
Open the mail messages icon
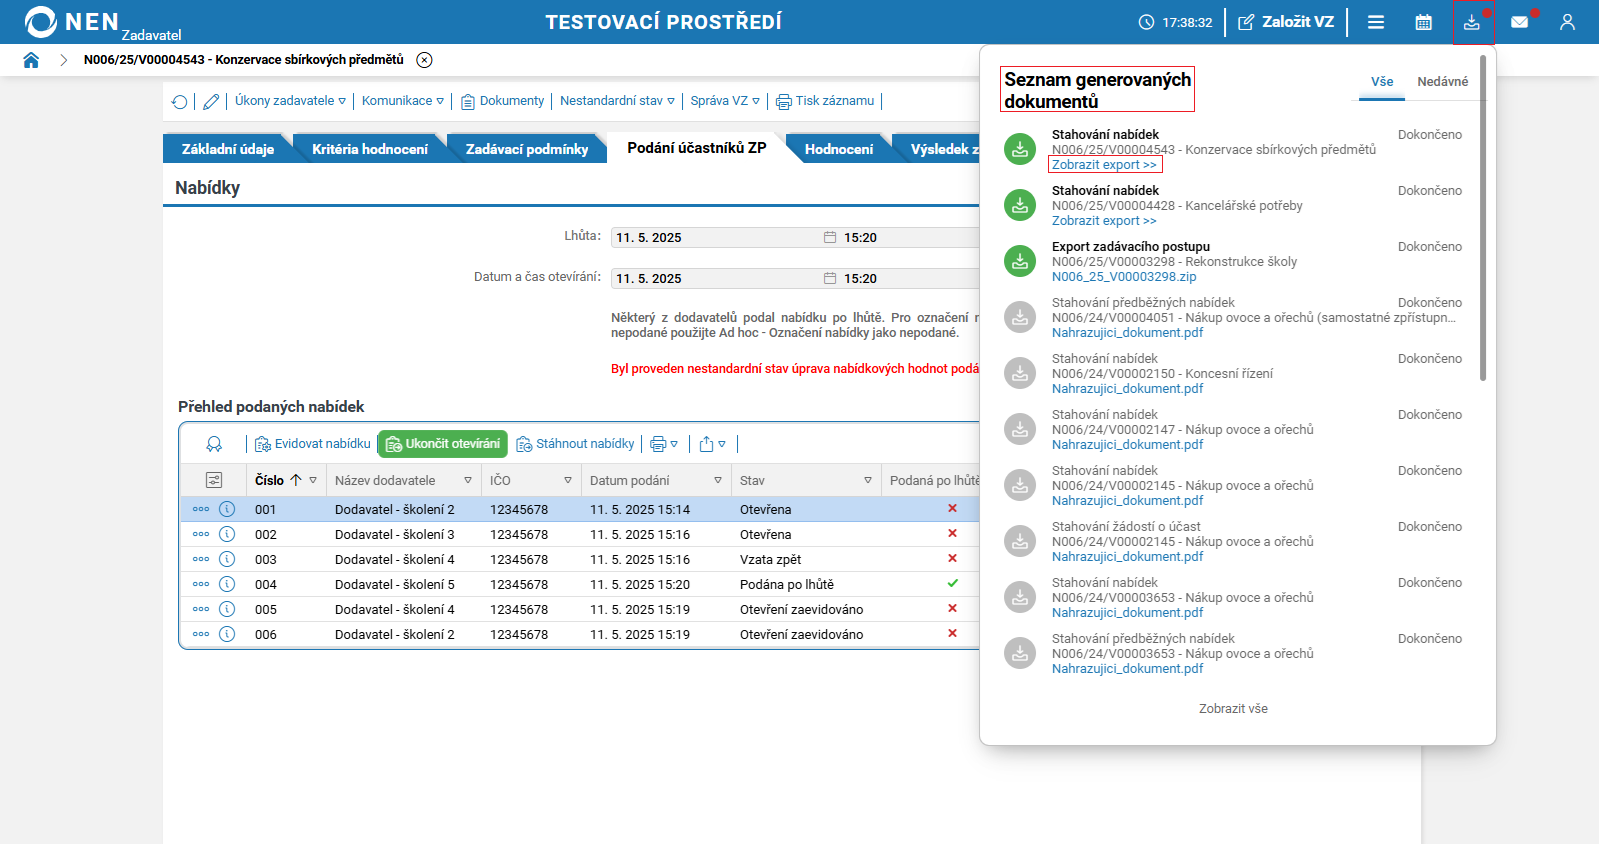[x=1519, y=22]
